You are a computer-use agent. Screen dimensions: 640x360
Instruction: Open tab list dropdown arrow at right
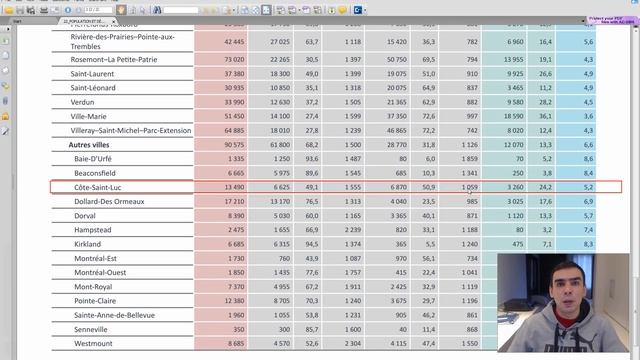coord(582,21)
